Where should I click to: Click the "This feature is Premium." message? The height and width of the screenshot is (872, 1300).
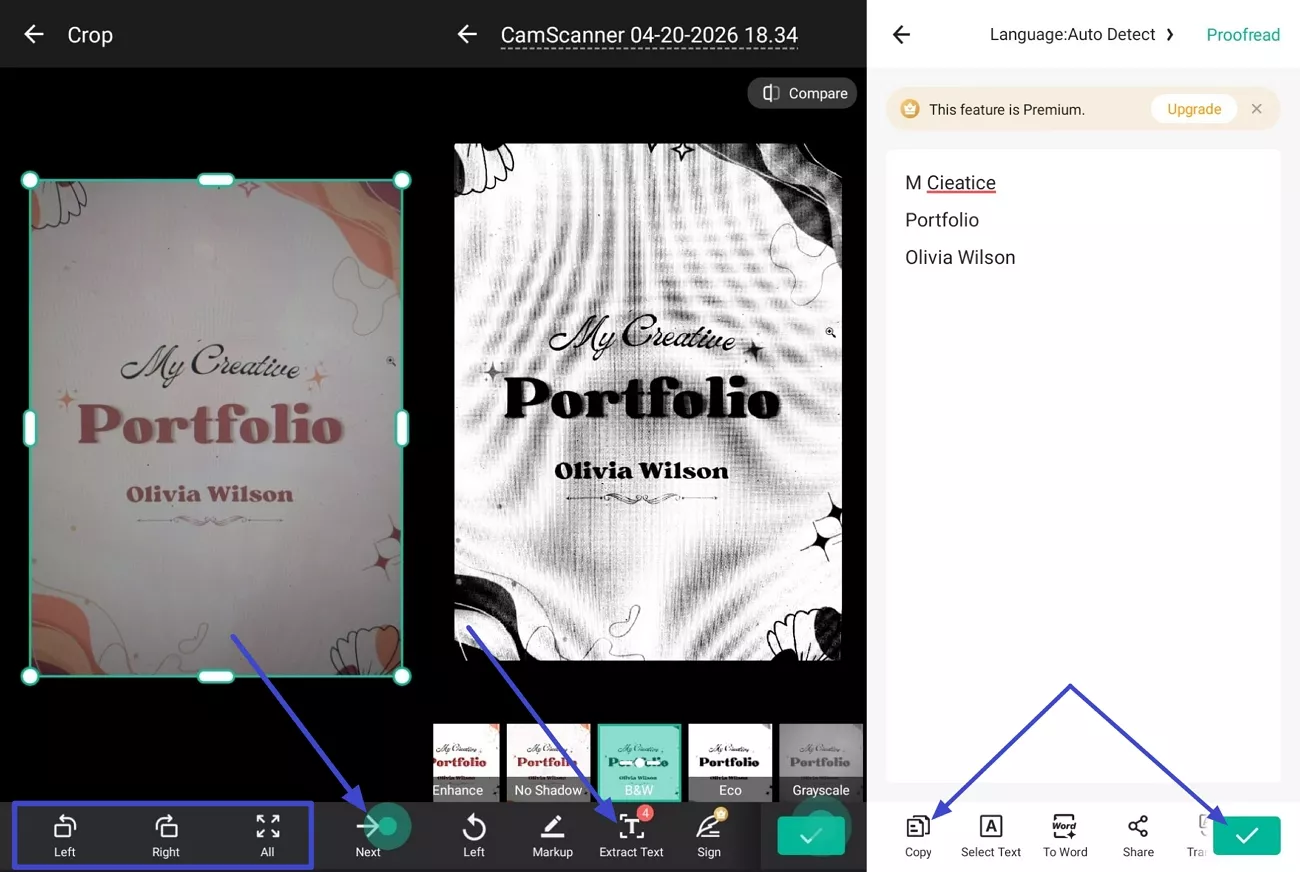[x=1007, y=110]
